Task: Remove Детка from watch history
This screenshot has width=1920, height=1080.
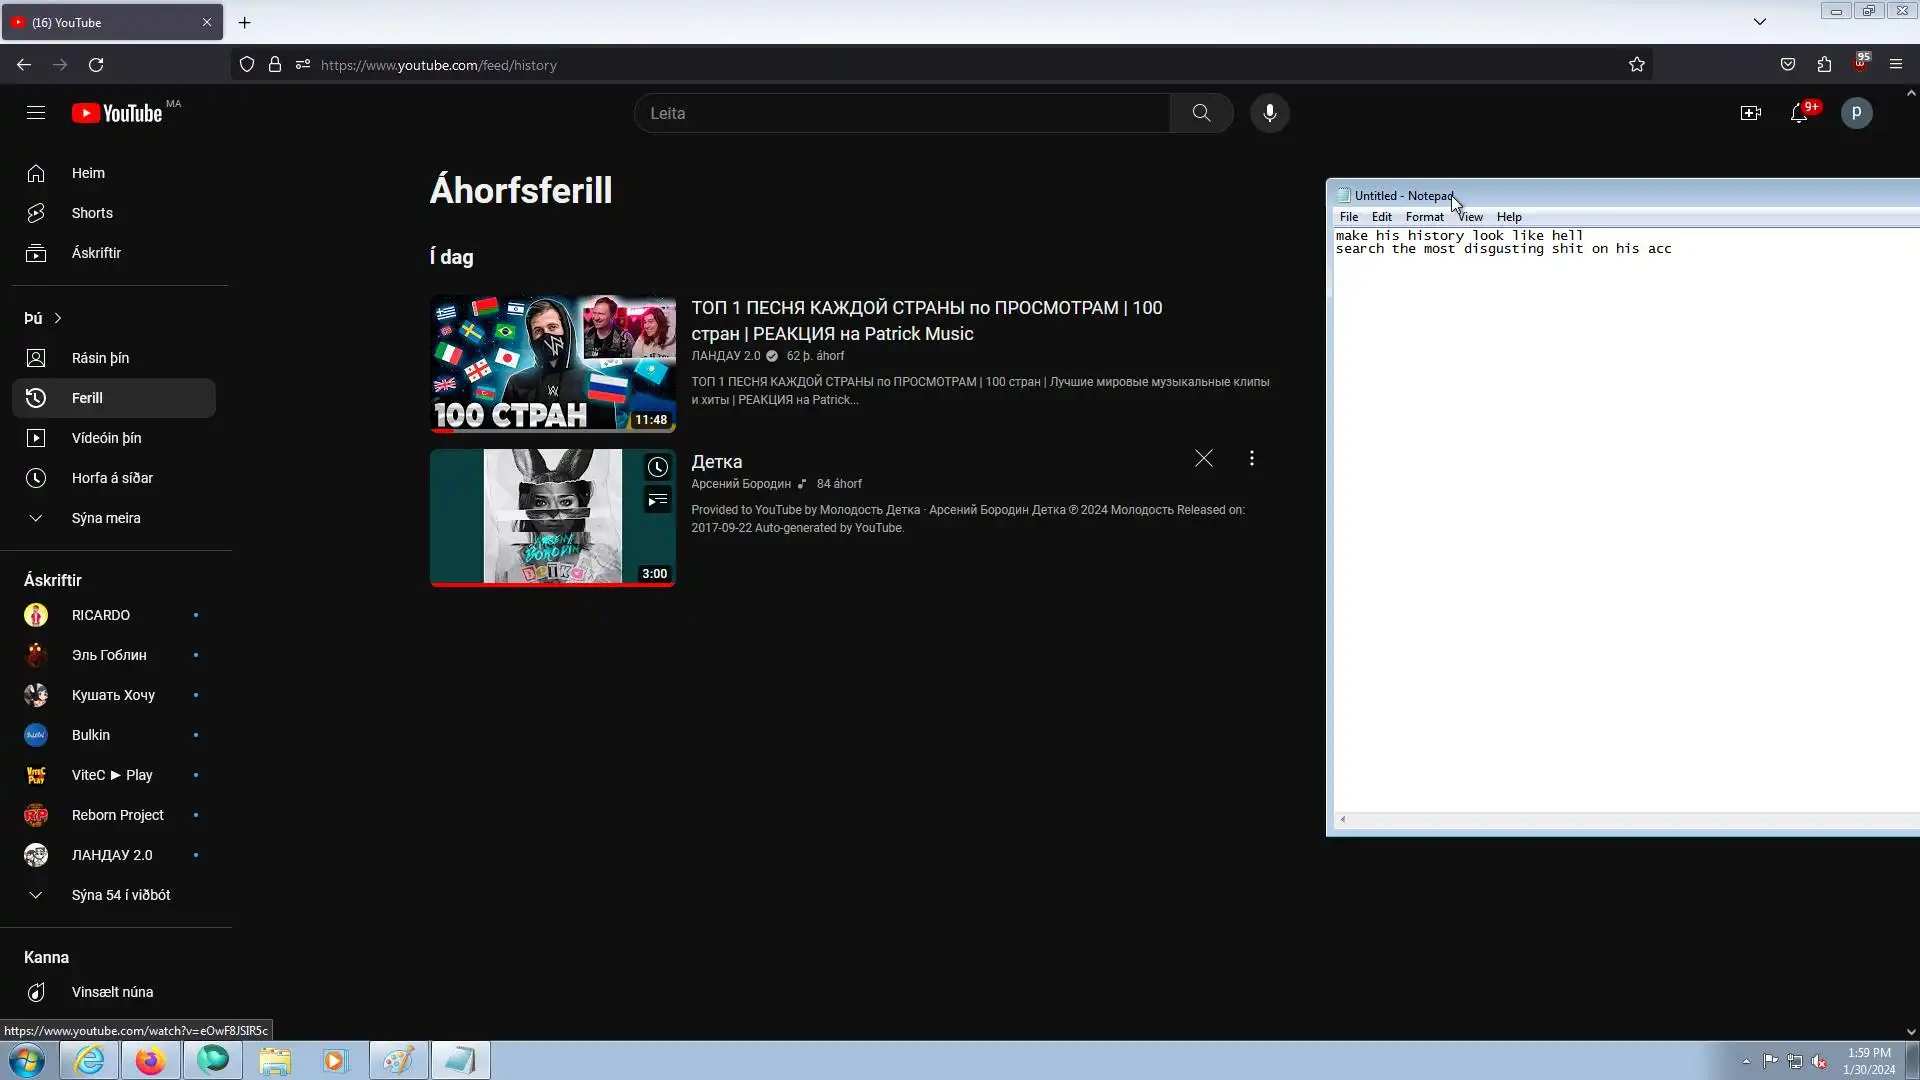Action: 1203,458
